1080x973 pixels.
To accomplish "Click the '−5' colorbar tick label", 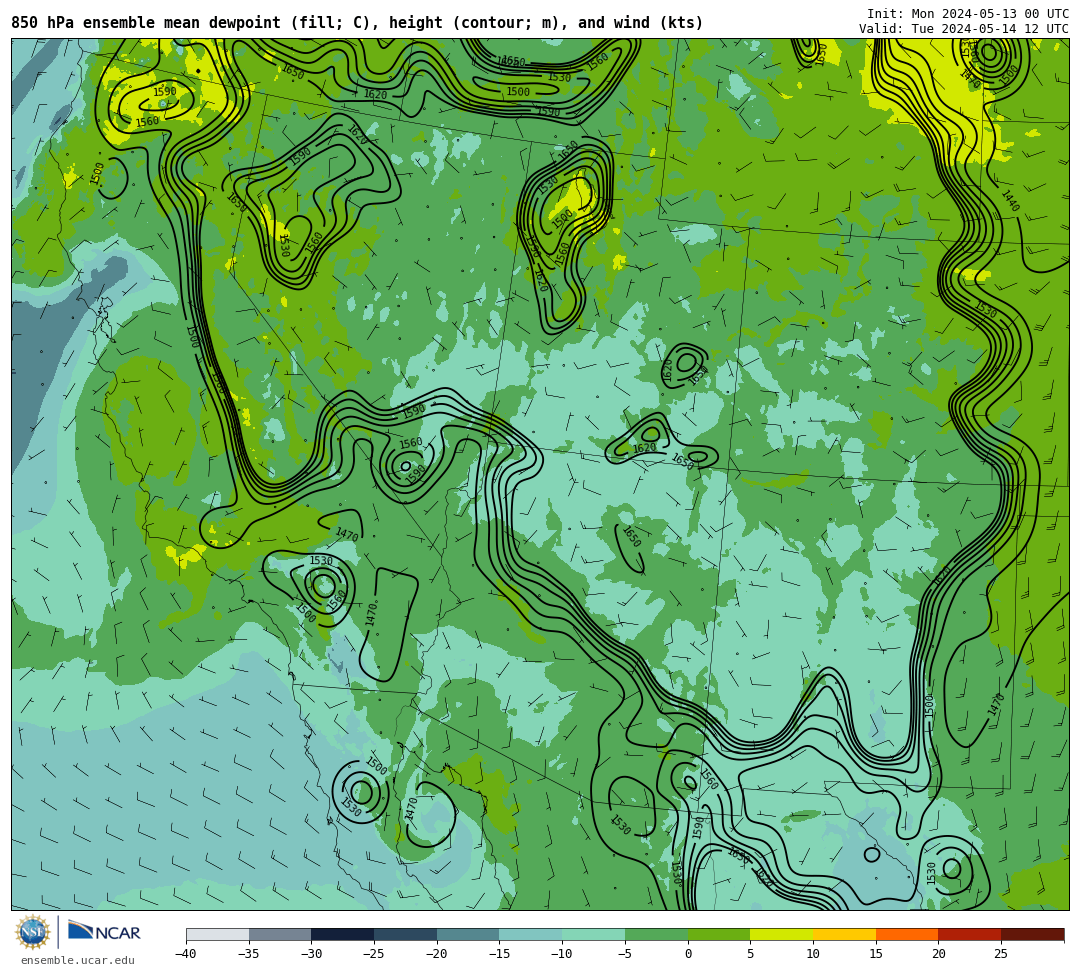I will click(624, 954).
